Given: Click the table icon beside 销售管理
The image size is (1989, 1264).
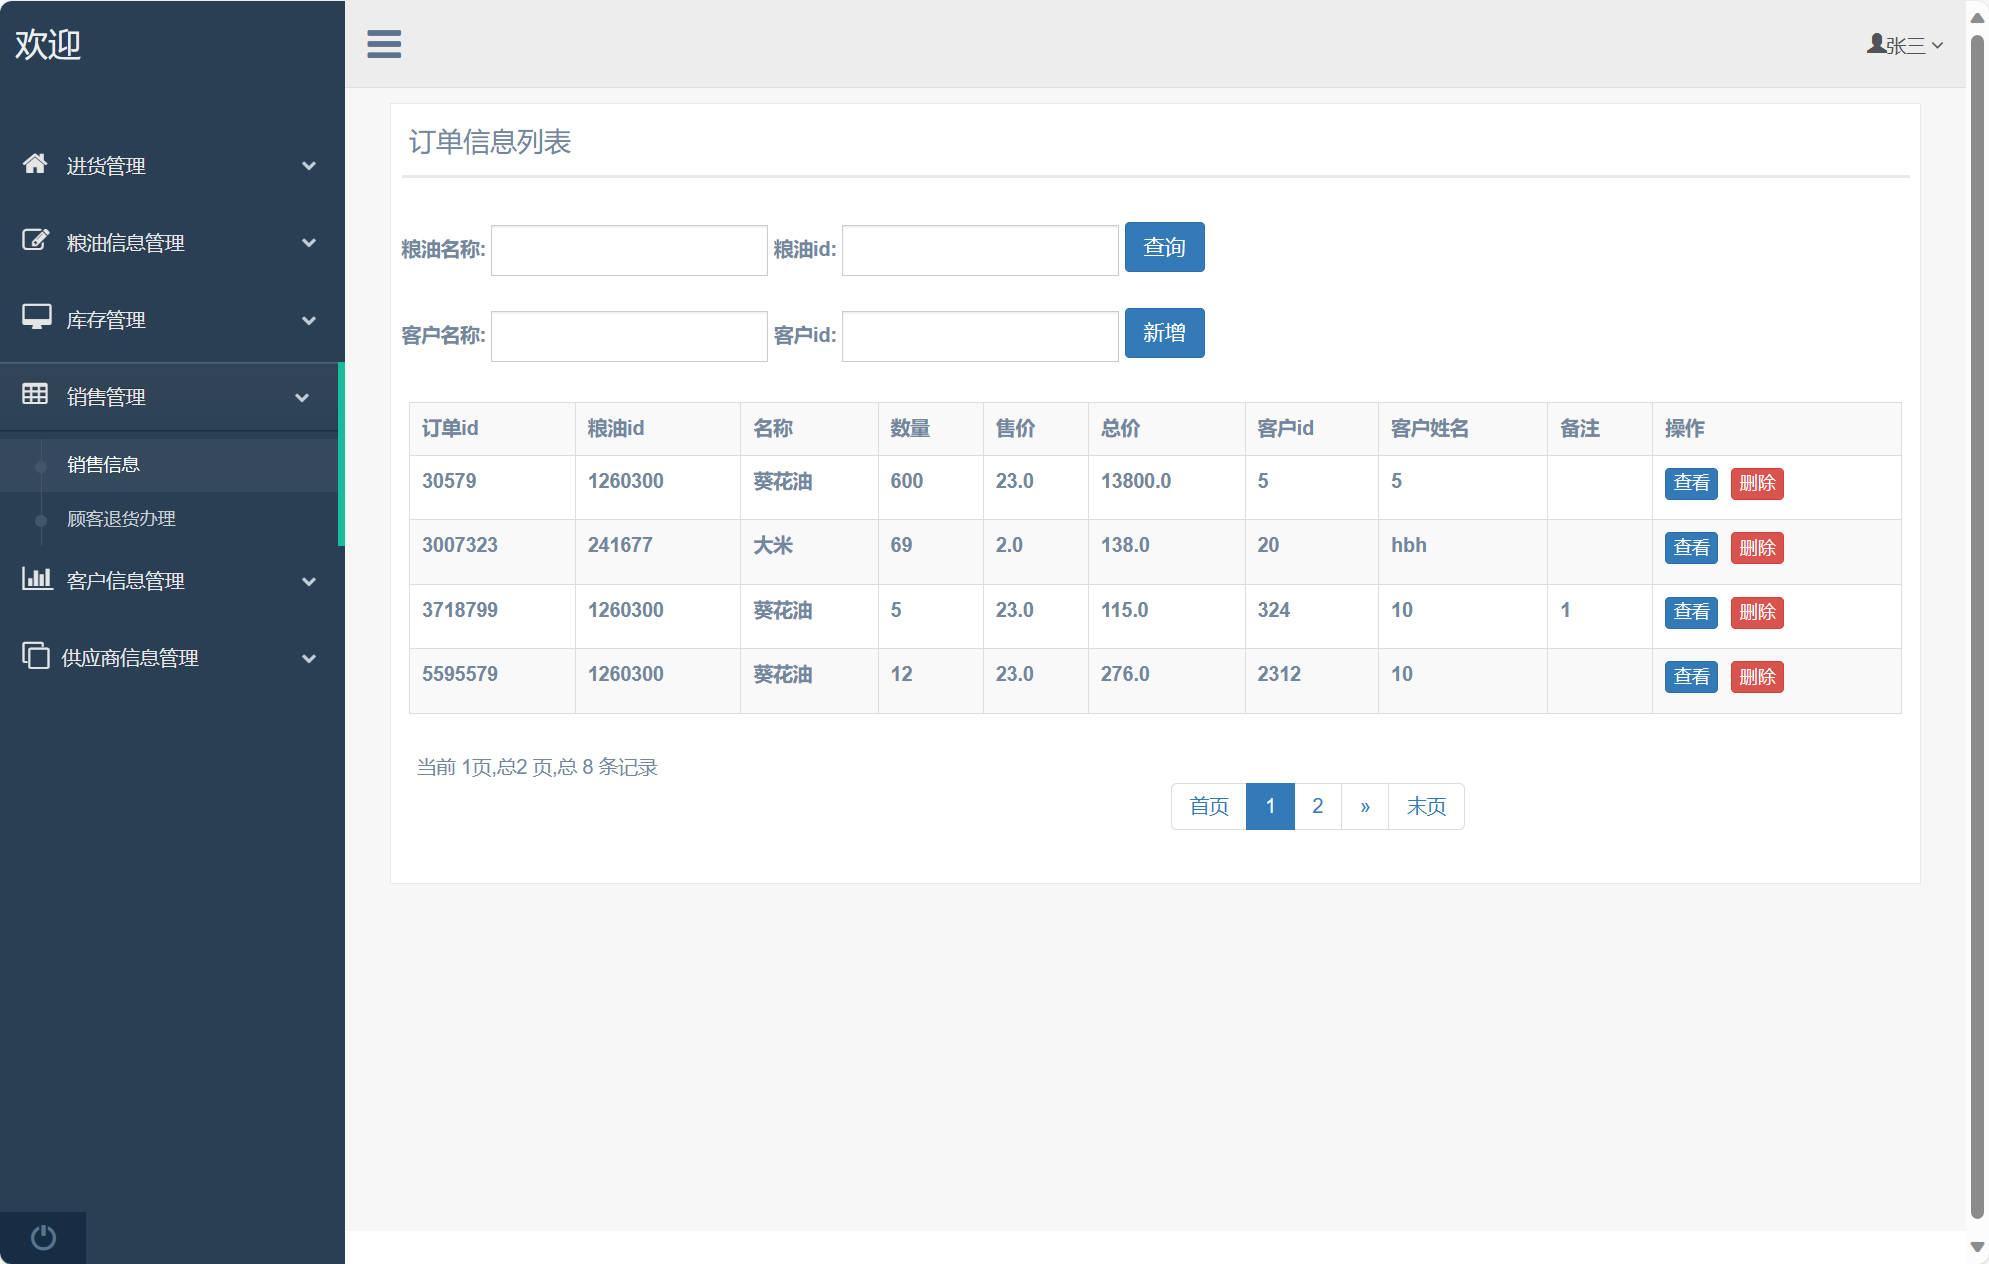Looking at the screenshot, I should pos(35,395).
